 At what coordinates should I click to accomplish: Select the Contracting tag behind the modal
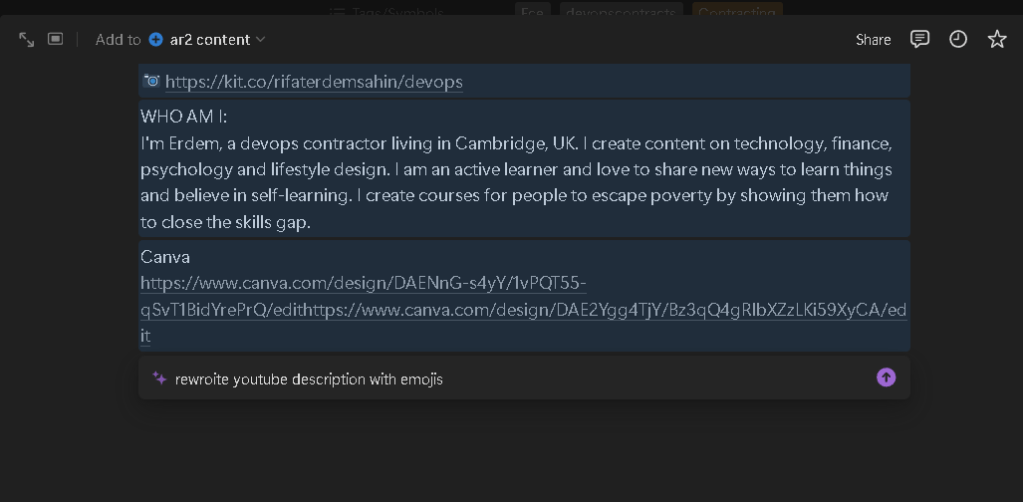(x=737, y=12)
